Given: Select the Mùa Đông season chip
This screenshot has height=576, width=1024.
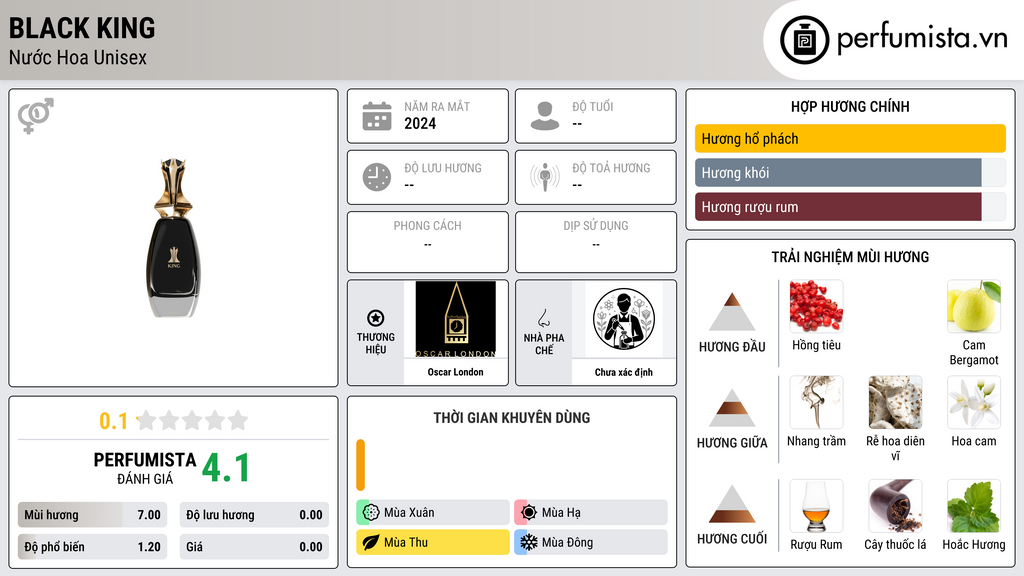Looking at the screenshot, I should click(591, 542).
